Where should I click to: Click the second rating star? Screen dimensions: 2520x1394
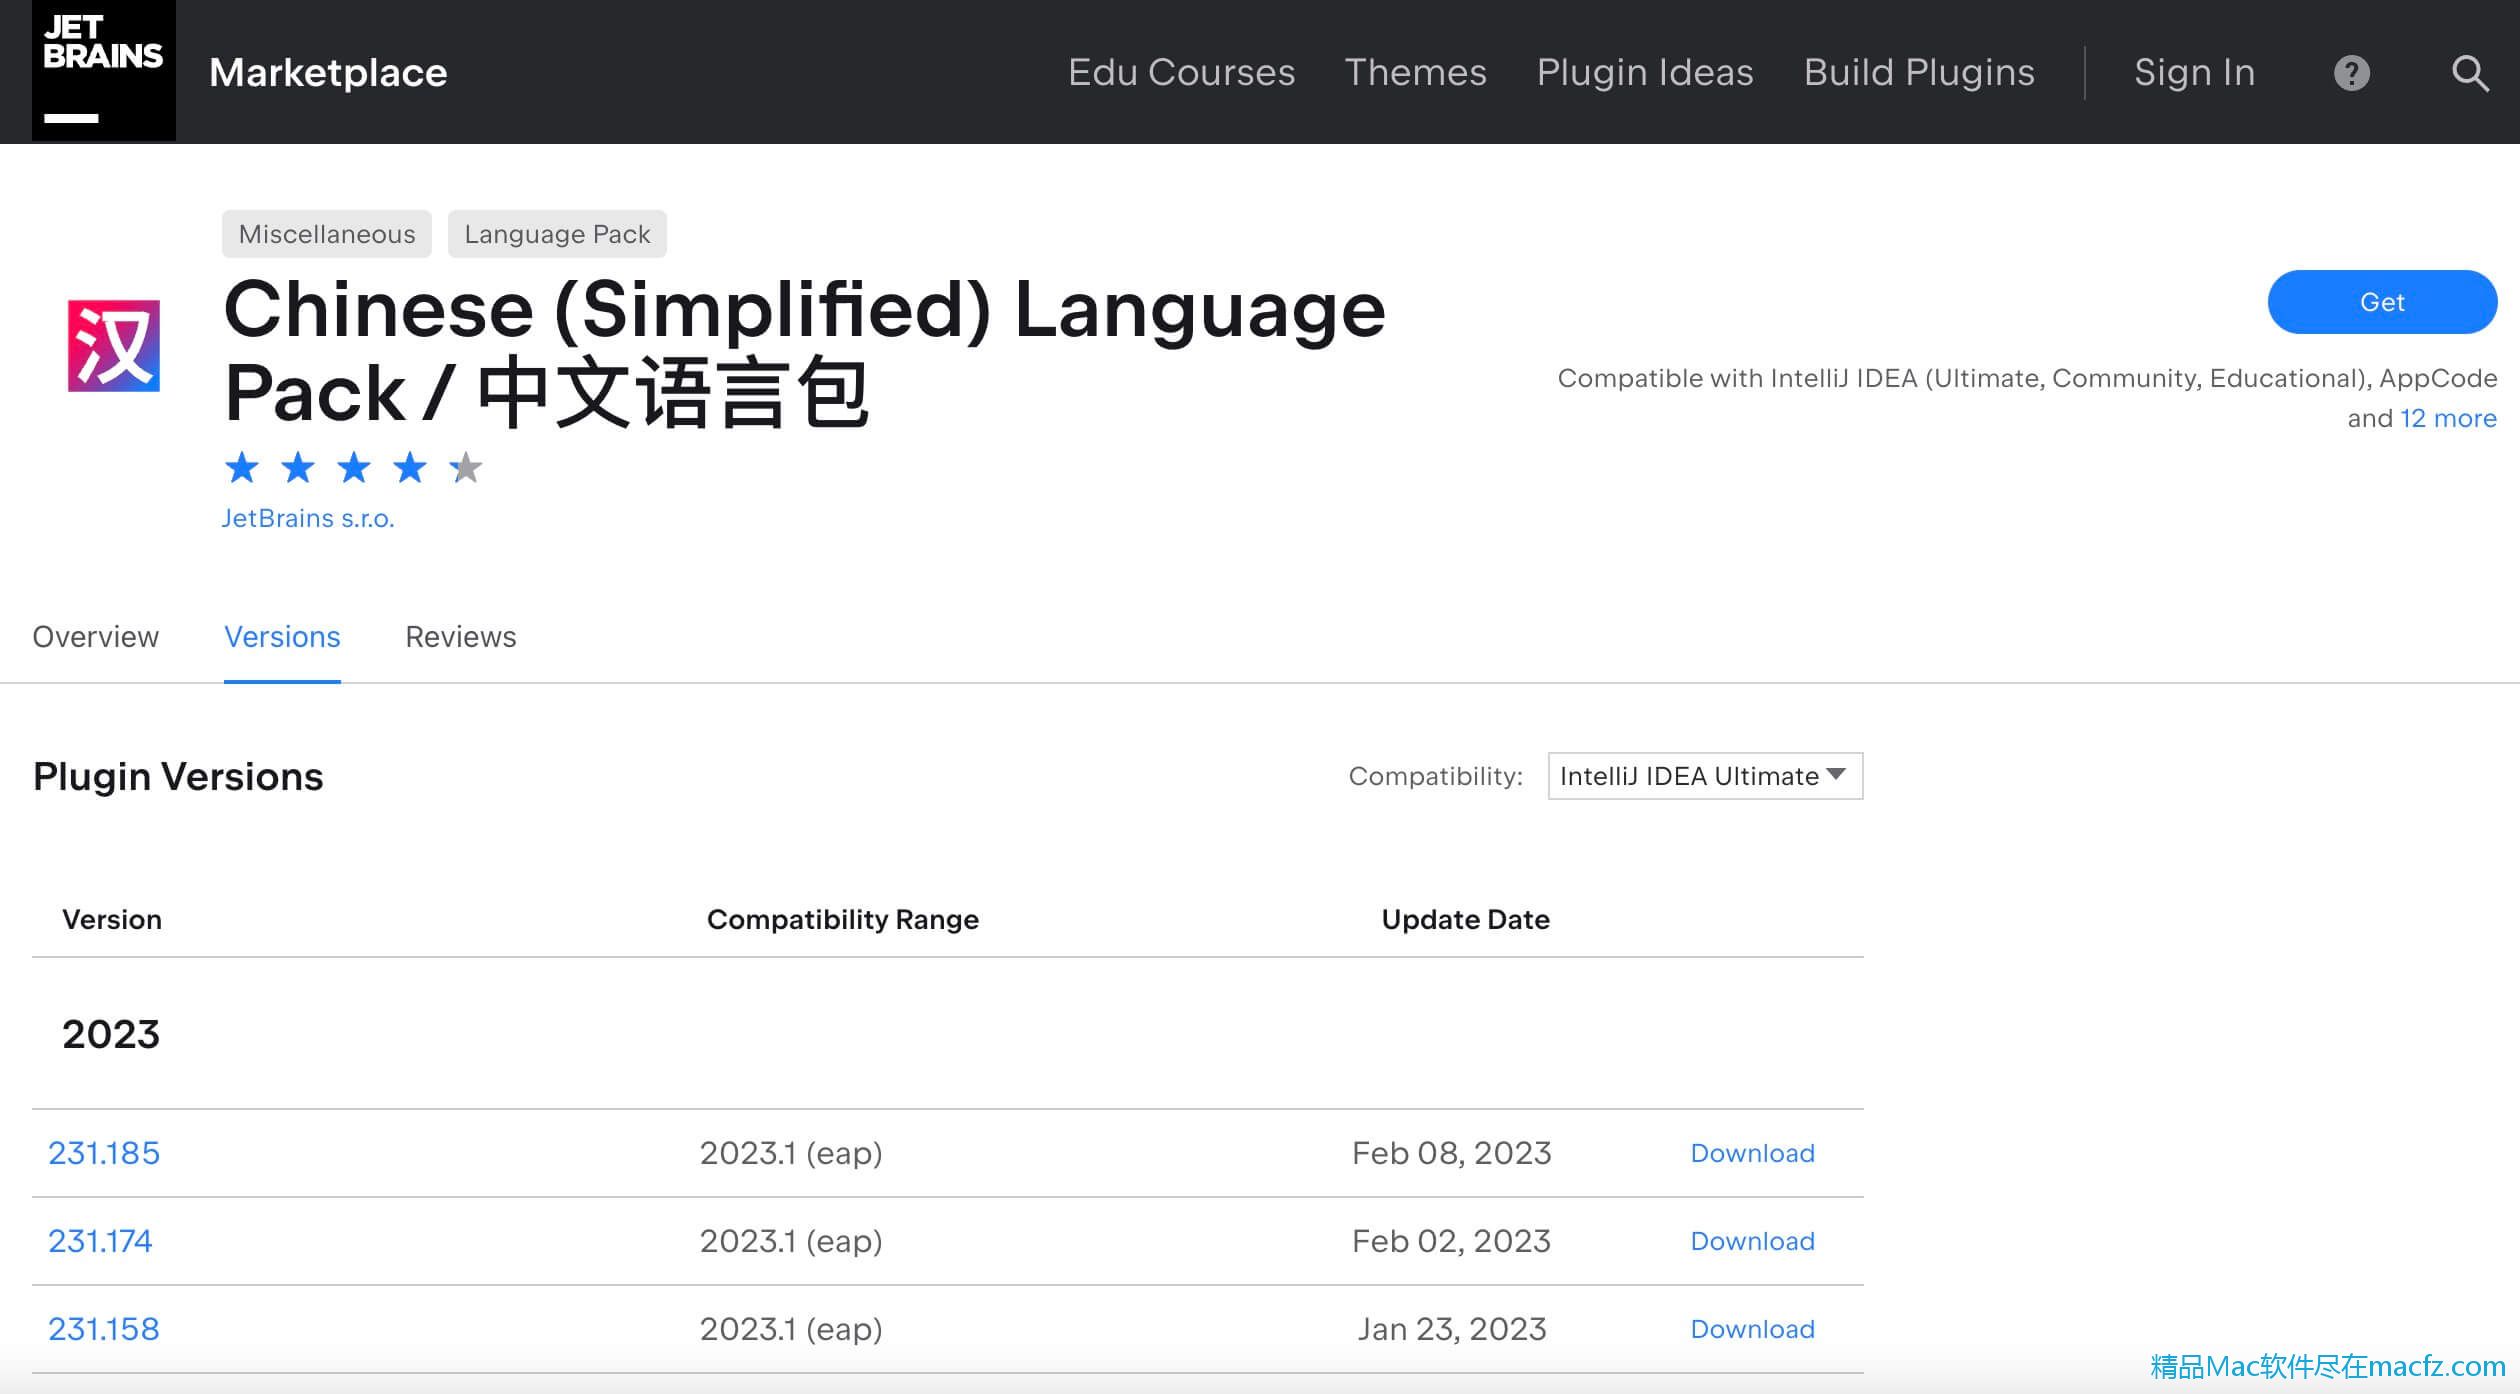298,467
